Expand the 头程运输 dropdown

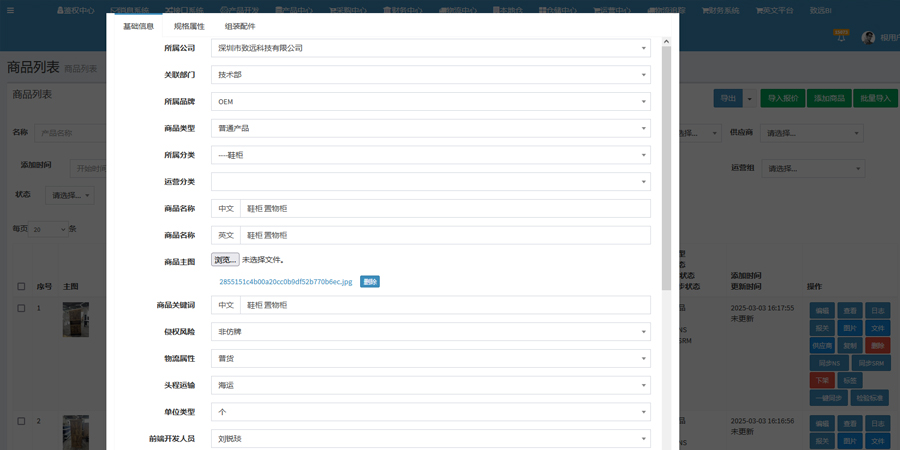coord(430,385)
